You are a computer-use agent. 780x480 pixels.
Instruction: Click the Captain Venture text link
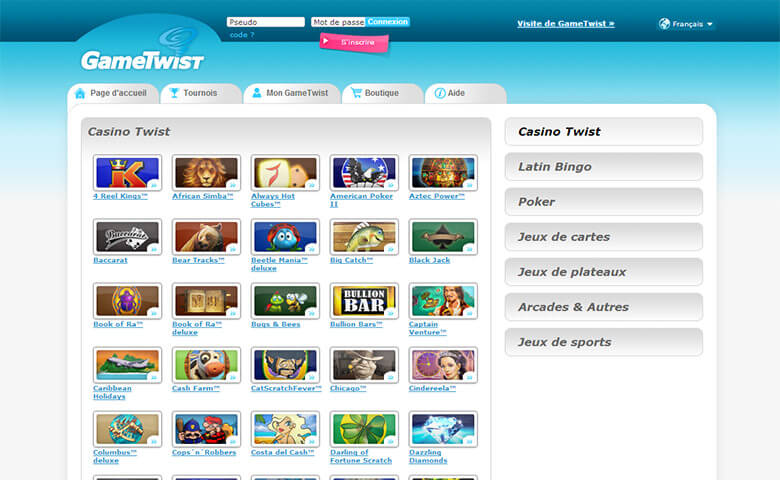(428, 328)
